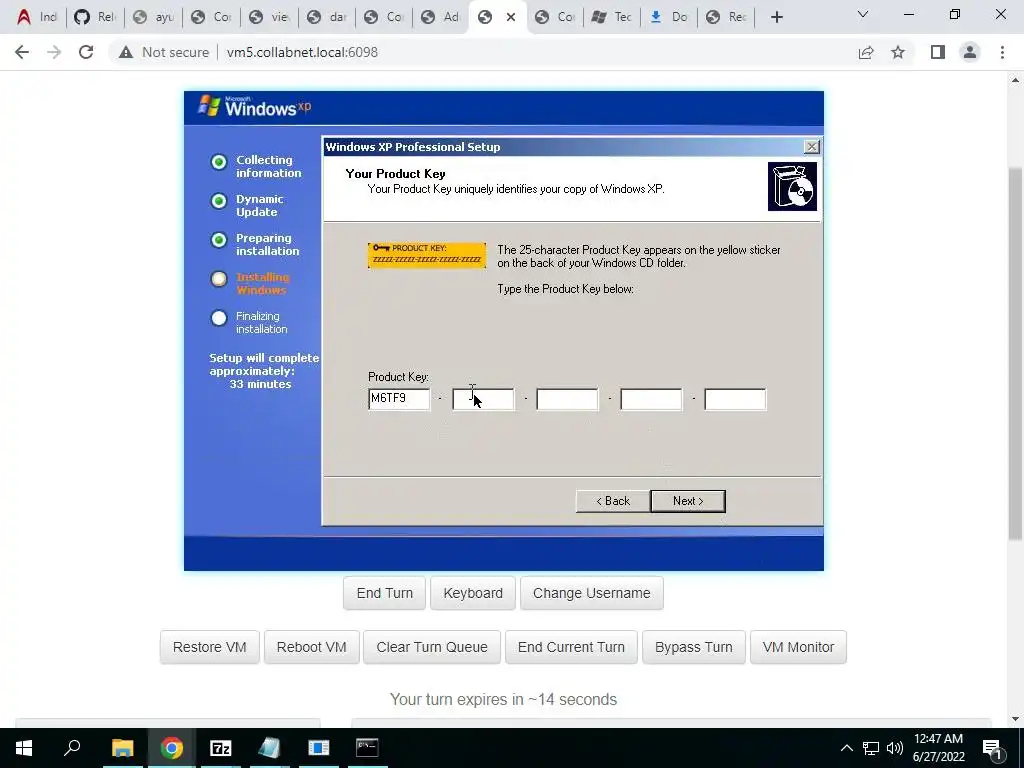This screenshot has width=1024, height=768.
Task: Click the fifth product key field
Action: point(735,399)
